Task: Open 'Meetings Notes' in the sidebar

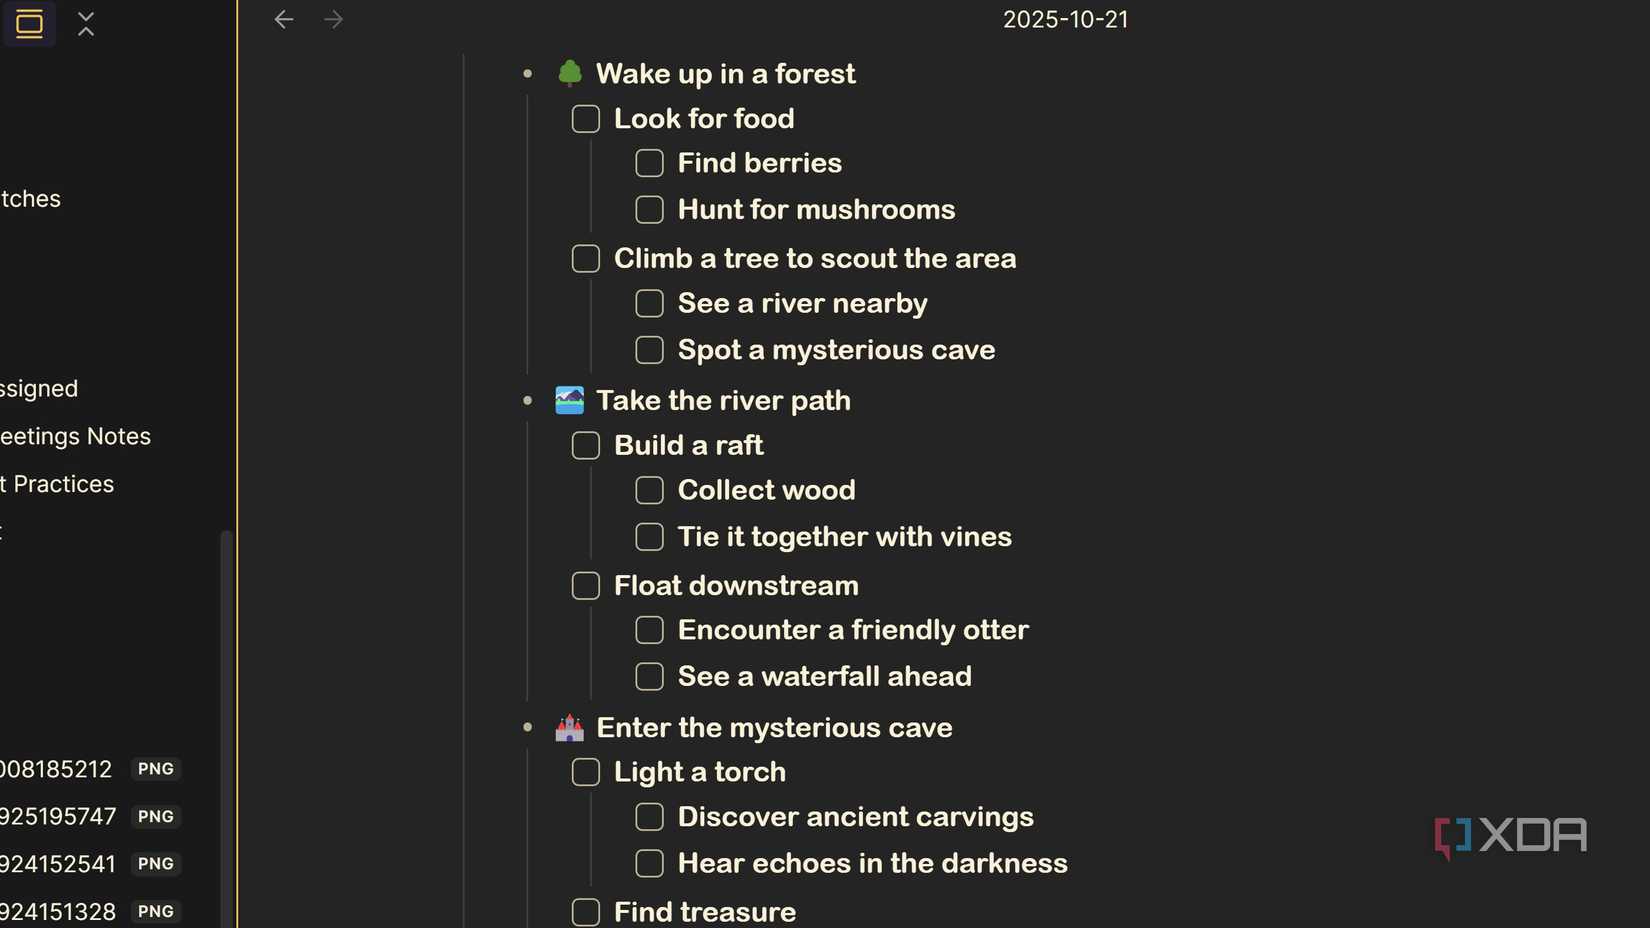Action: (75, 435)
